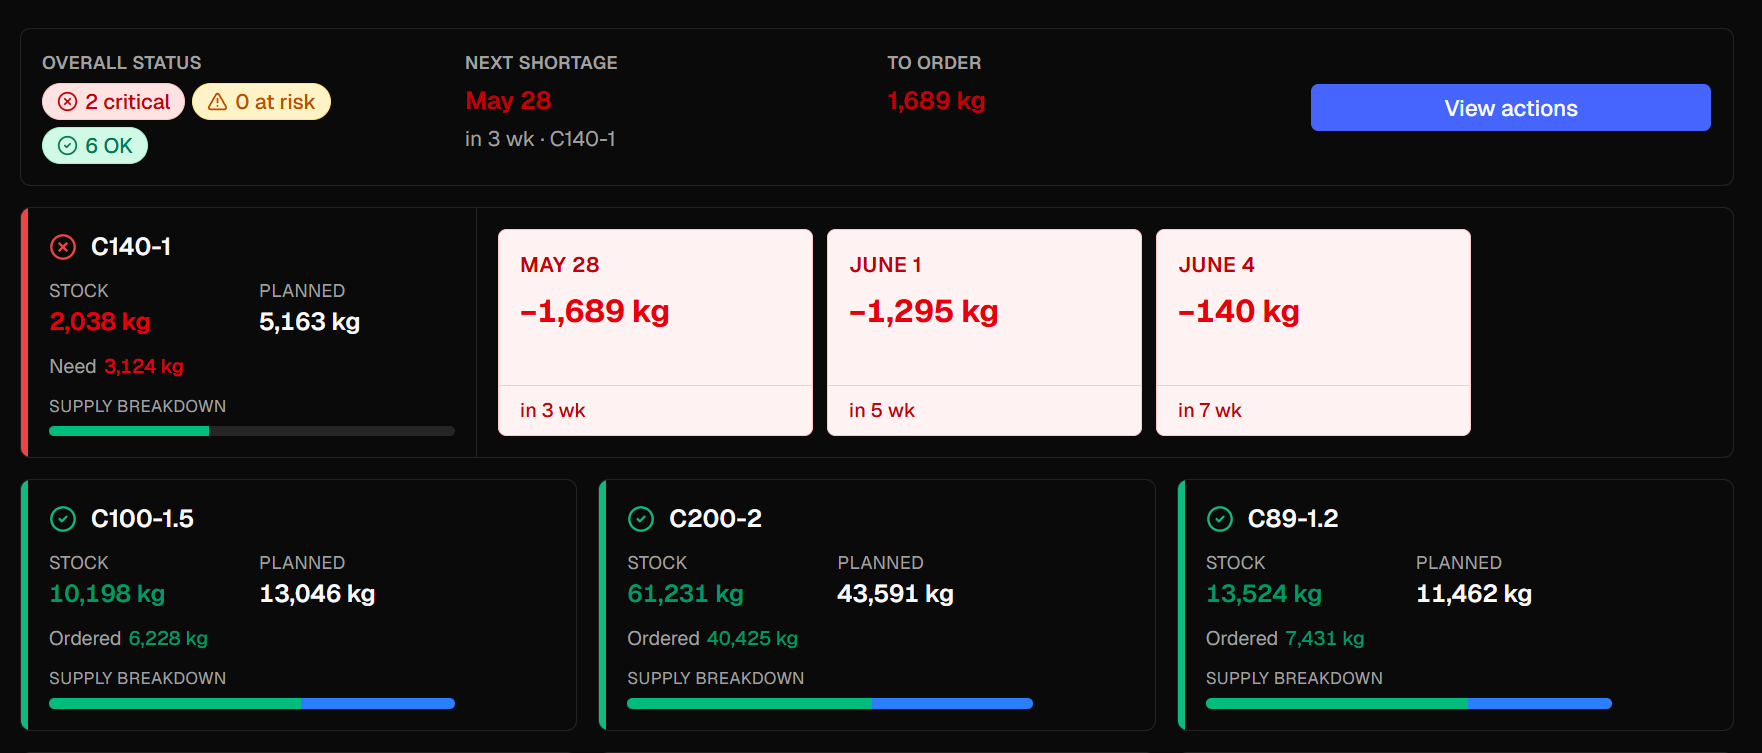Open the JUNE 1 shortage card
Viewport: 1762px width, 753px height.
click(x=984, y=333)
